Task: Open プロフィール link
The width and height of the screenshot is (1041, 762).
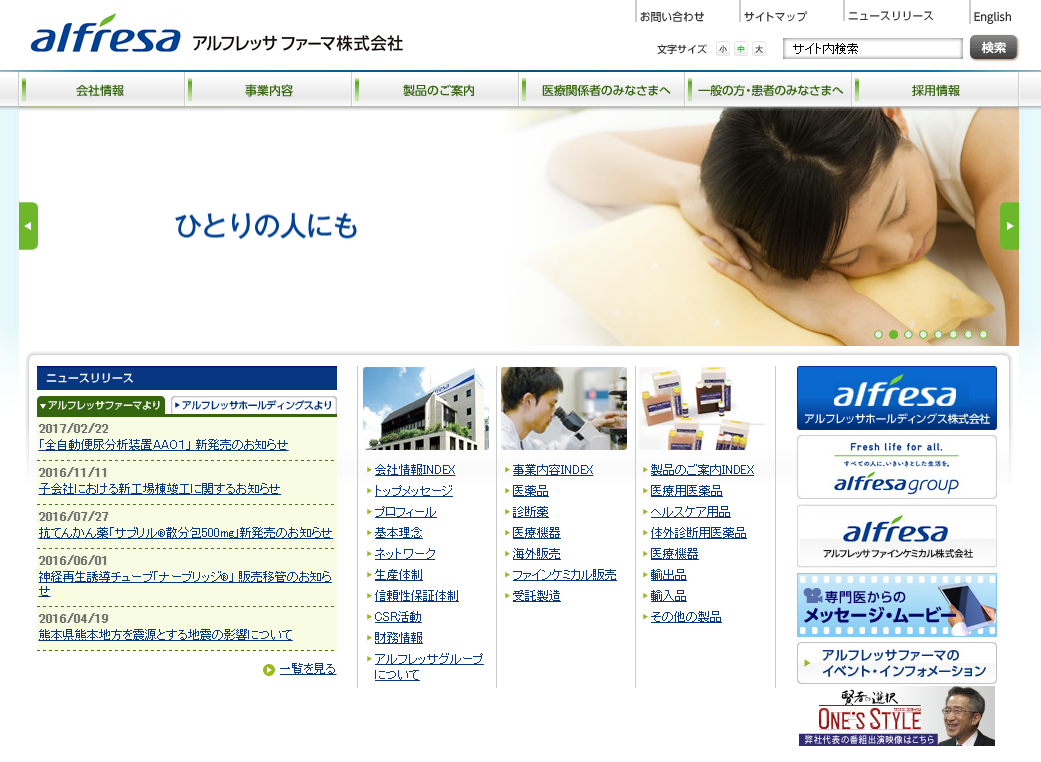Action: coord(406,512)
